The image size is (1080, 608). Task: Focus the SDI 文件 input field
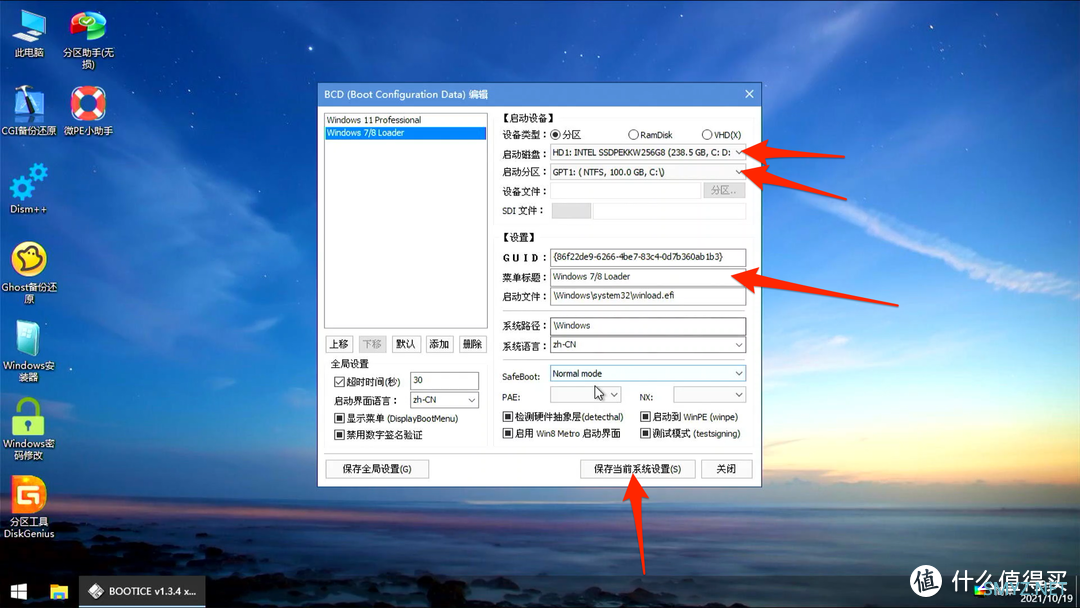[x=669, y=211]
